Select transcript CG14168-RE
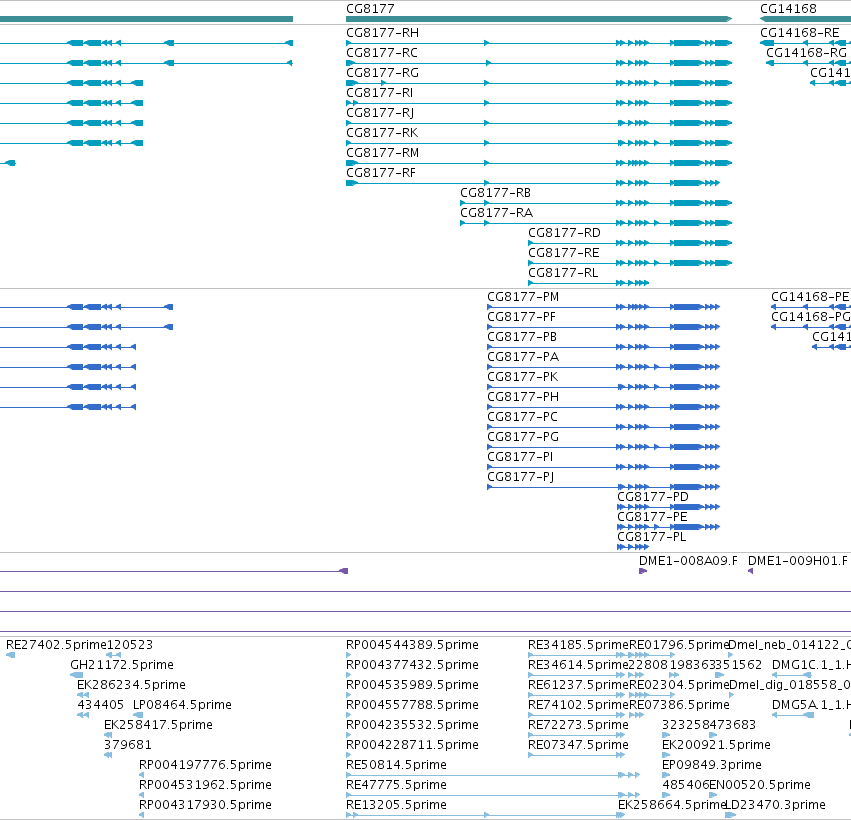The width and height of the screenshot is (851, 820). point(799,33)
